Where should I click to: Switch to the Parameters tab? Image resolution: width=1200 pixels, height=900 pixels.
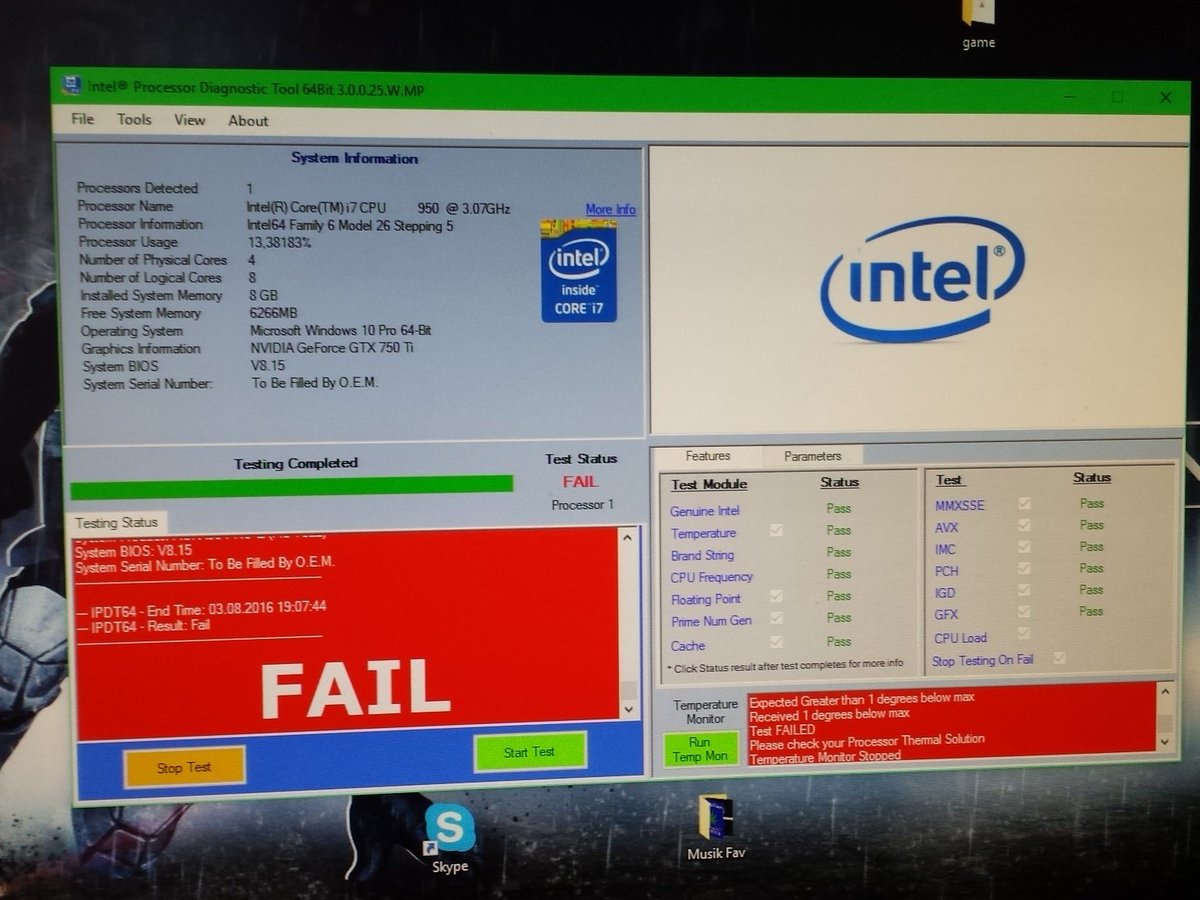[x=812, y=456]
